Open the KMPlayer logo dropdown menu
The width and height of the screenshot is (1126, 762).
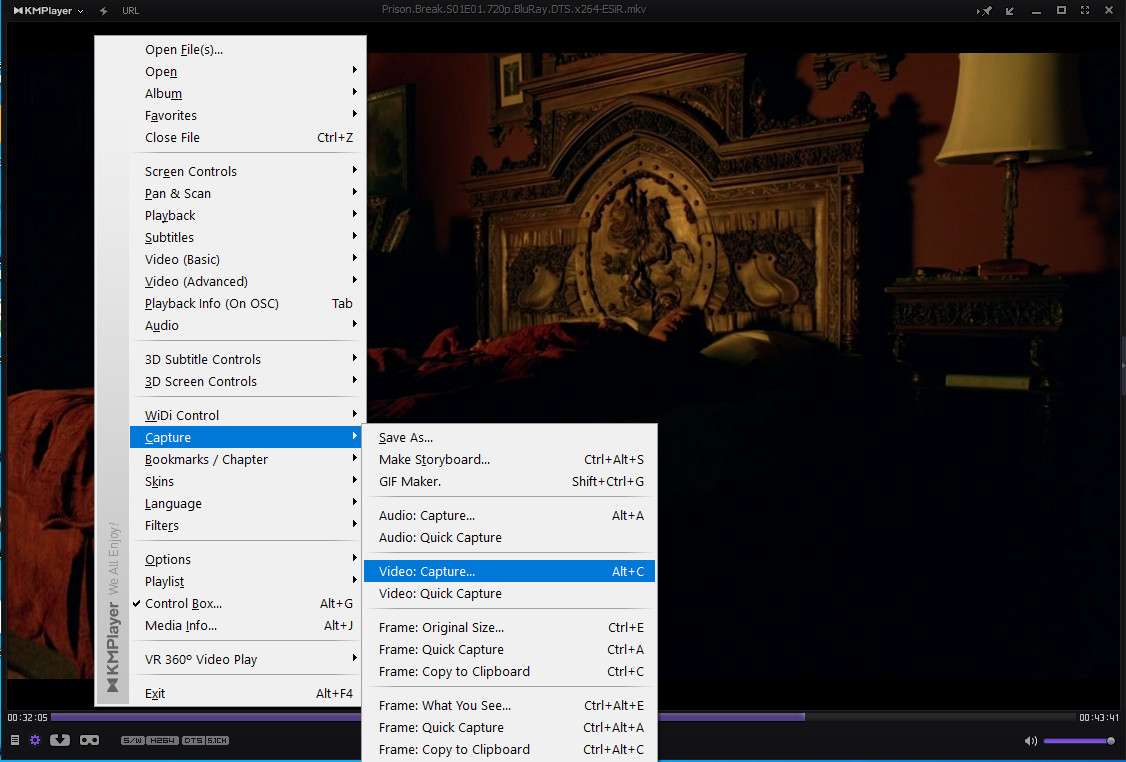[x=48, y=11]
